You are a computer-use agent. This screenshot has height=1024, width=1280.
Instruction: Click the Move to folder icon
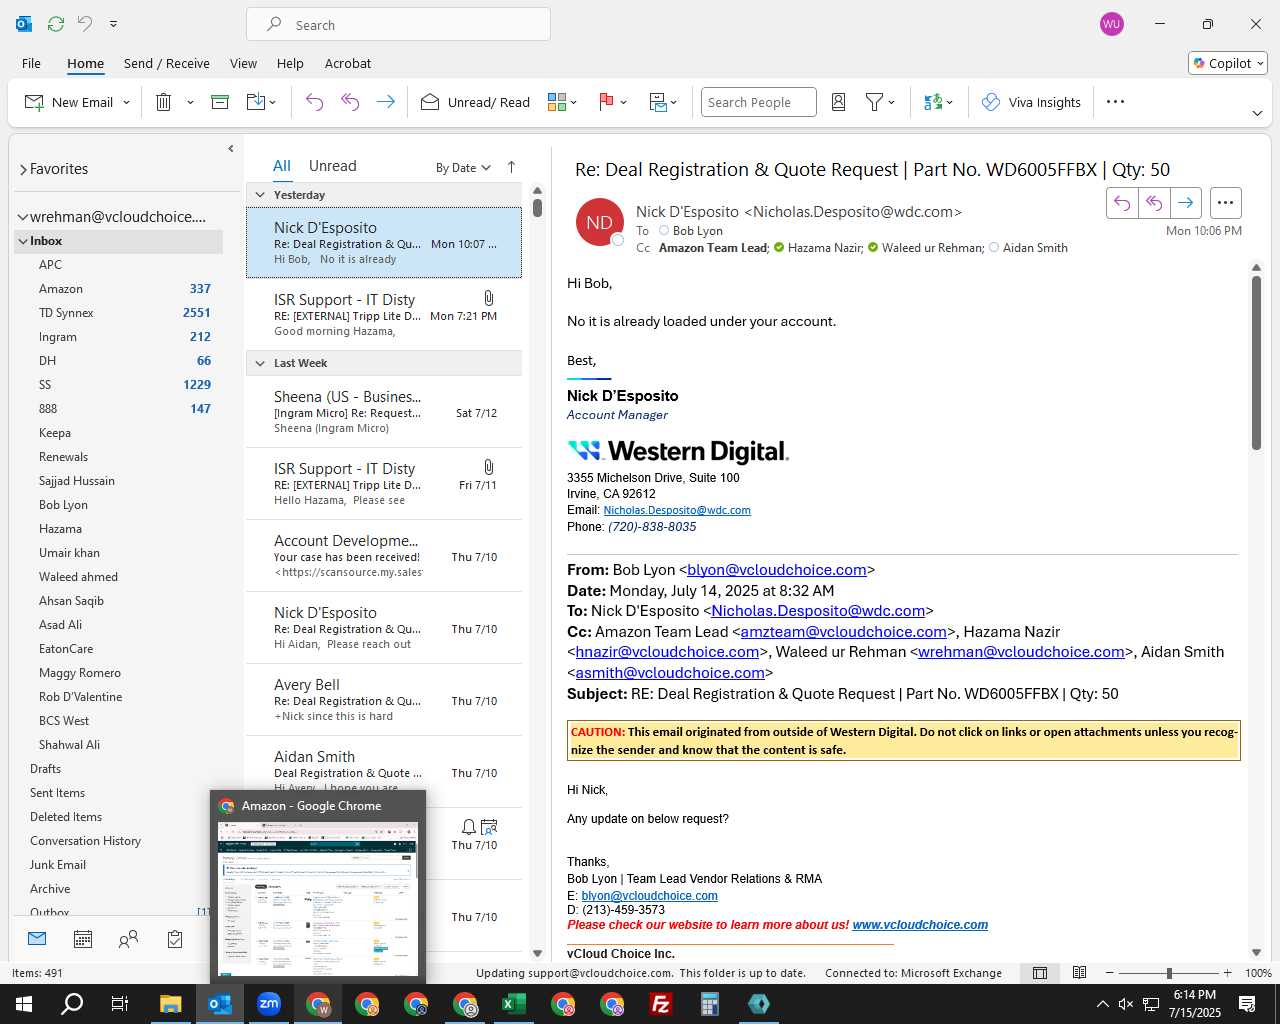256,102
